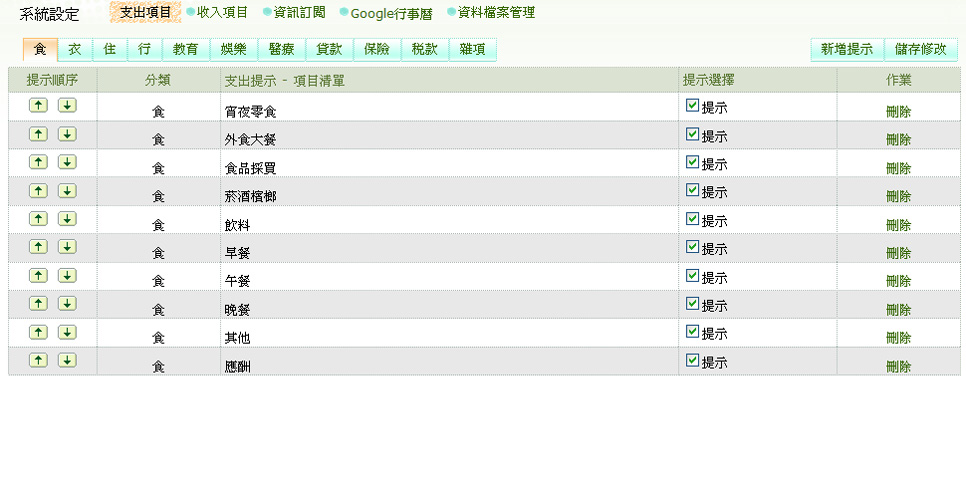Move 早餐 row down one position

coord(67,247)
